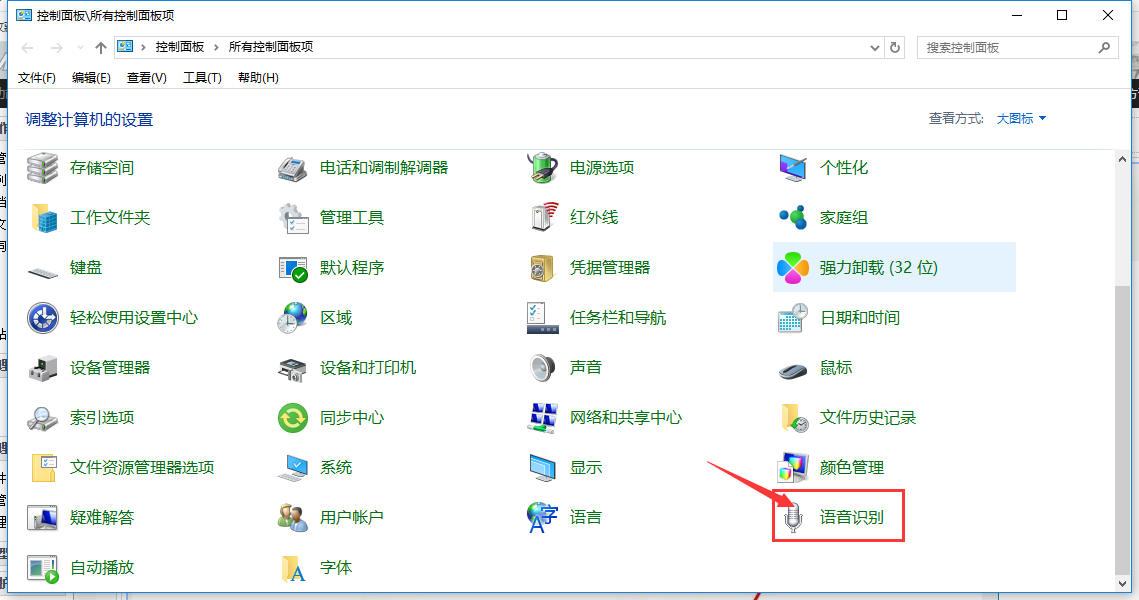Click the scrollbar up arrow
This screenshot has height=600, width=1139.
point(1122,159)
